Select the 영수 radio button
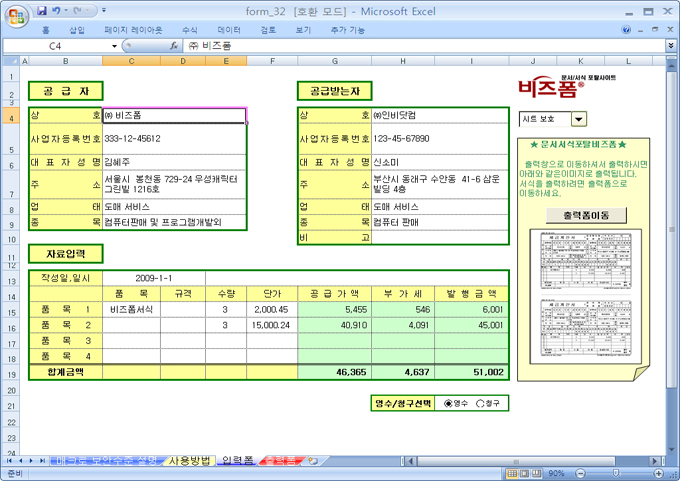The image size is (680, 481). (x=447, y=403)
